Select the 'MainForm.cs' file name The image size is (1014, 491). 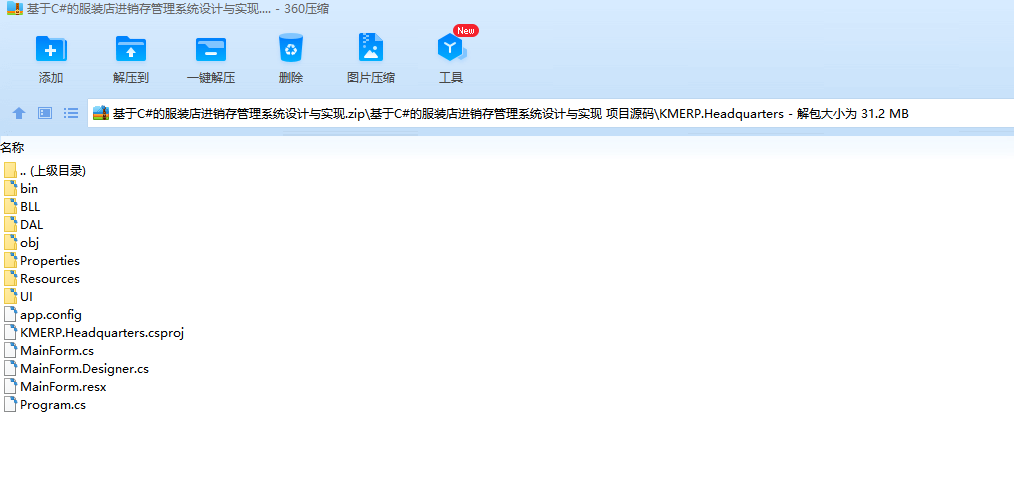click(x=57, y=351)
